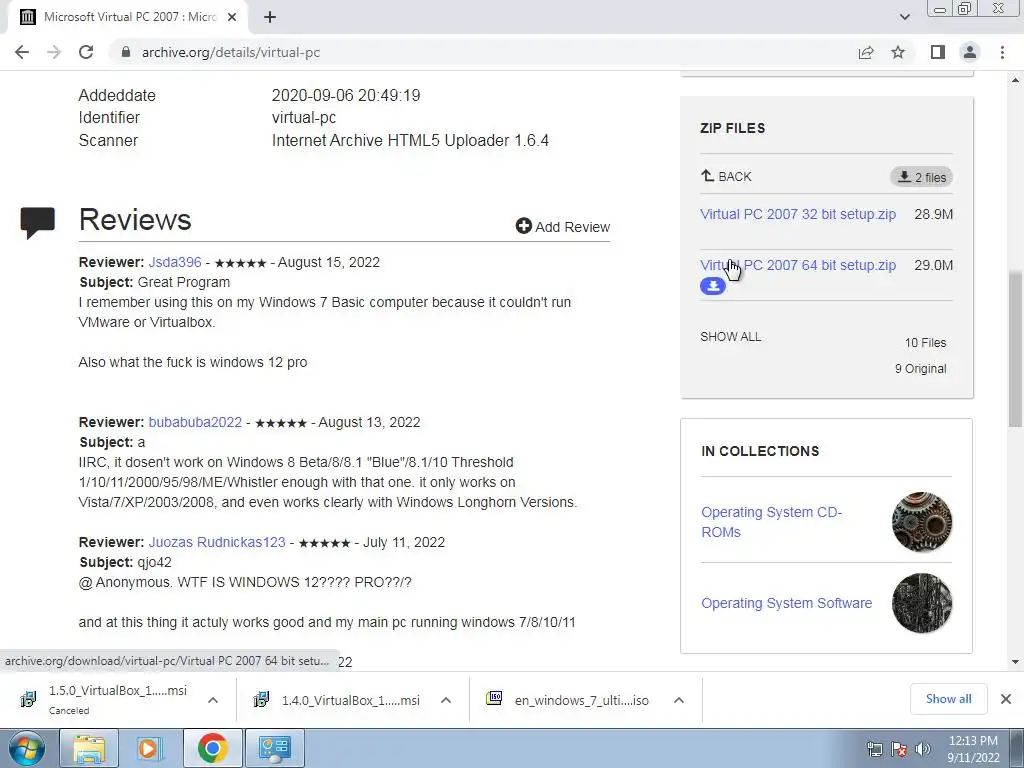Download all via the 2 files button

pyautogui.click(x=921, y=177)
